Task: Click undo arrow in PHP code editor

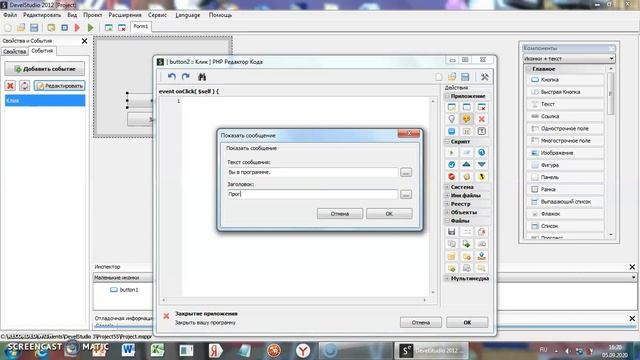Action: [x=171, y=76]
